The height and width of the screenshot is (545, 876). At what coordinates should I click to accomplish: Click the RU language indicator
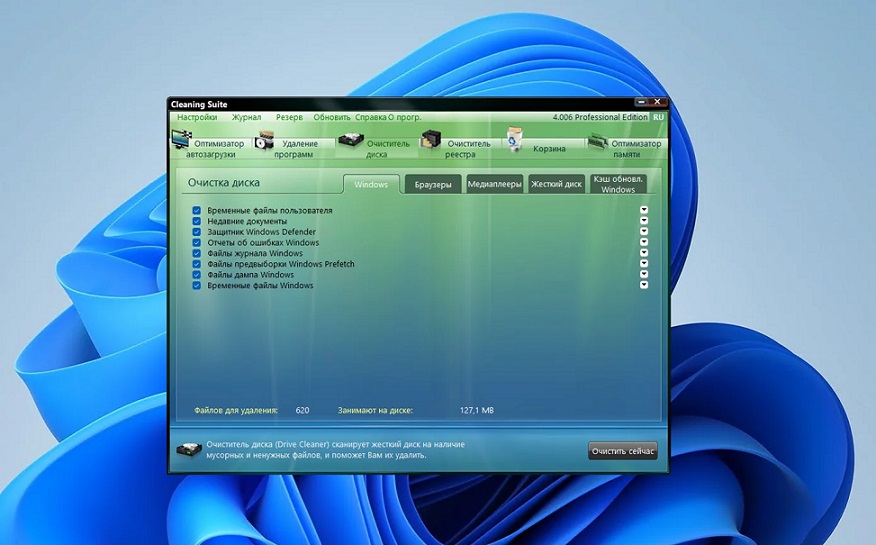[x=658, y=118]
